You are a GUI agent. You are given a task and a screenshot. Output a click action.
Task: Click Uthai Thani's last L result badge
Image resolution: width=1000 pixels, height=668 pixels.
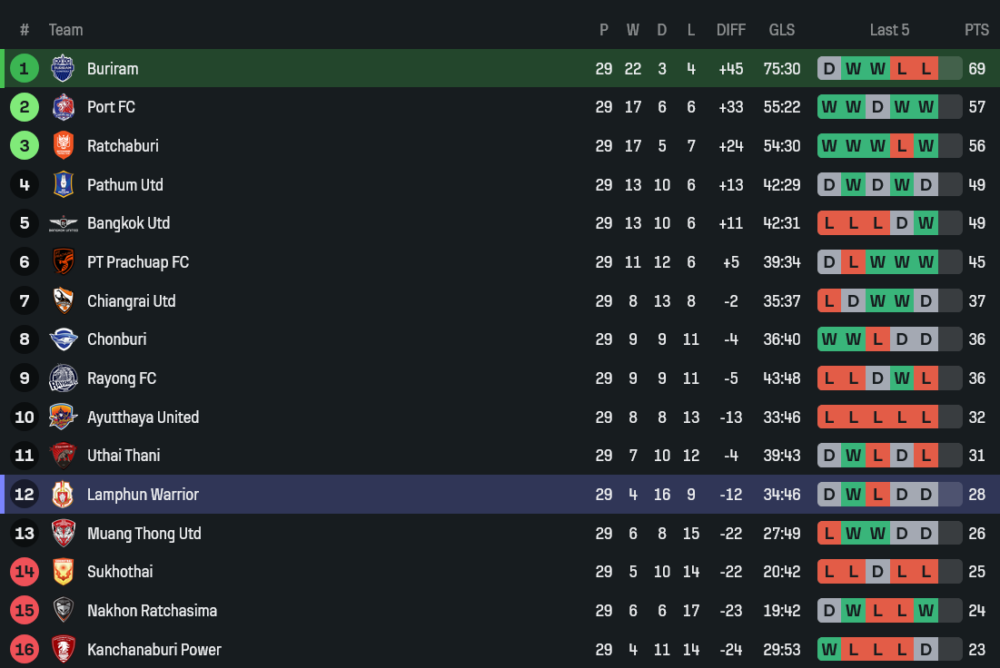point(926,456)
